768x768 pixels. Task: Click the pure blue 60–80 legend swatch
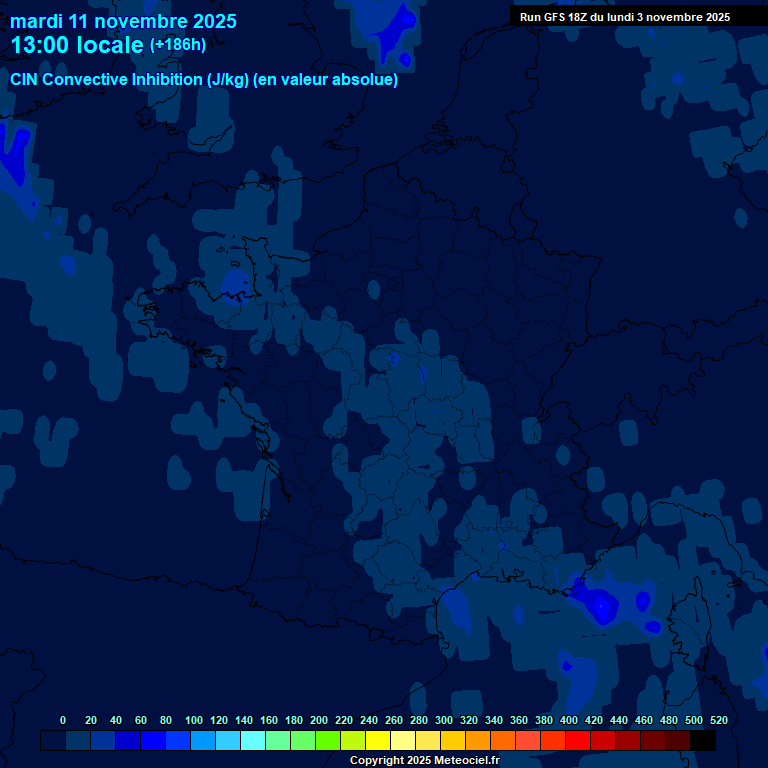tap(153, 741)
